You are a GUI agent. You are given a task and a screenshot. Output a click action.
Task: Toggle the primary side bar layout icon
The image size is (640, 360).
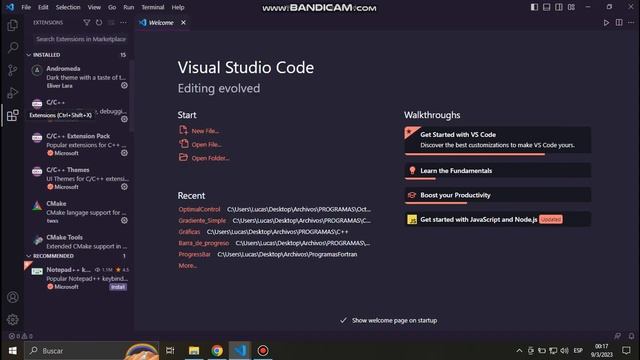pyautogui.click(x=534, y=7)
